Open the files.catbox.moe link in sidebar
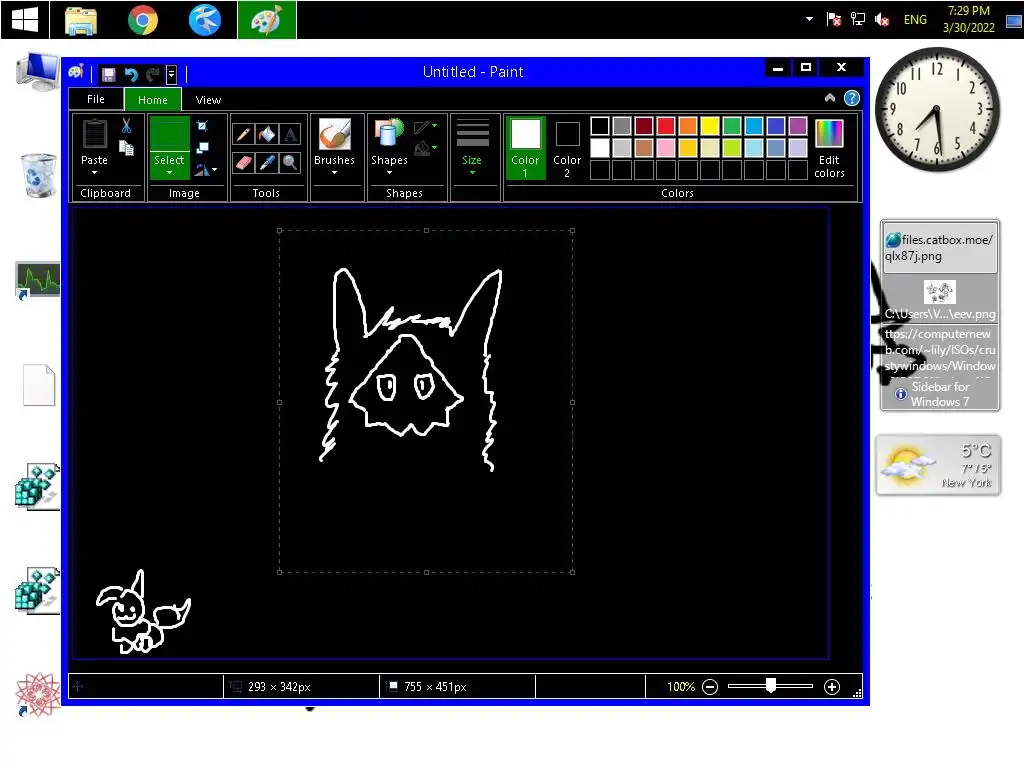 [939, 248]
